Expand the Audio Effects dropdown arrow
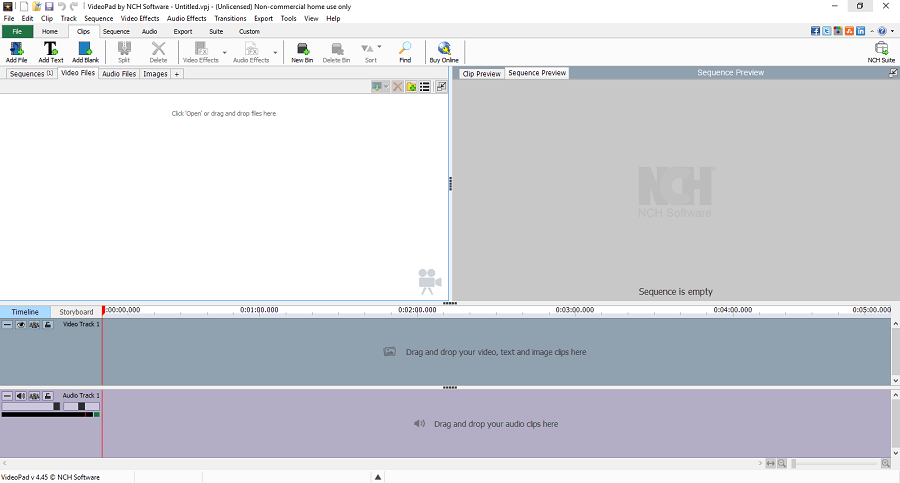 point(275,53)
